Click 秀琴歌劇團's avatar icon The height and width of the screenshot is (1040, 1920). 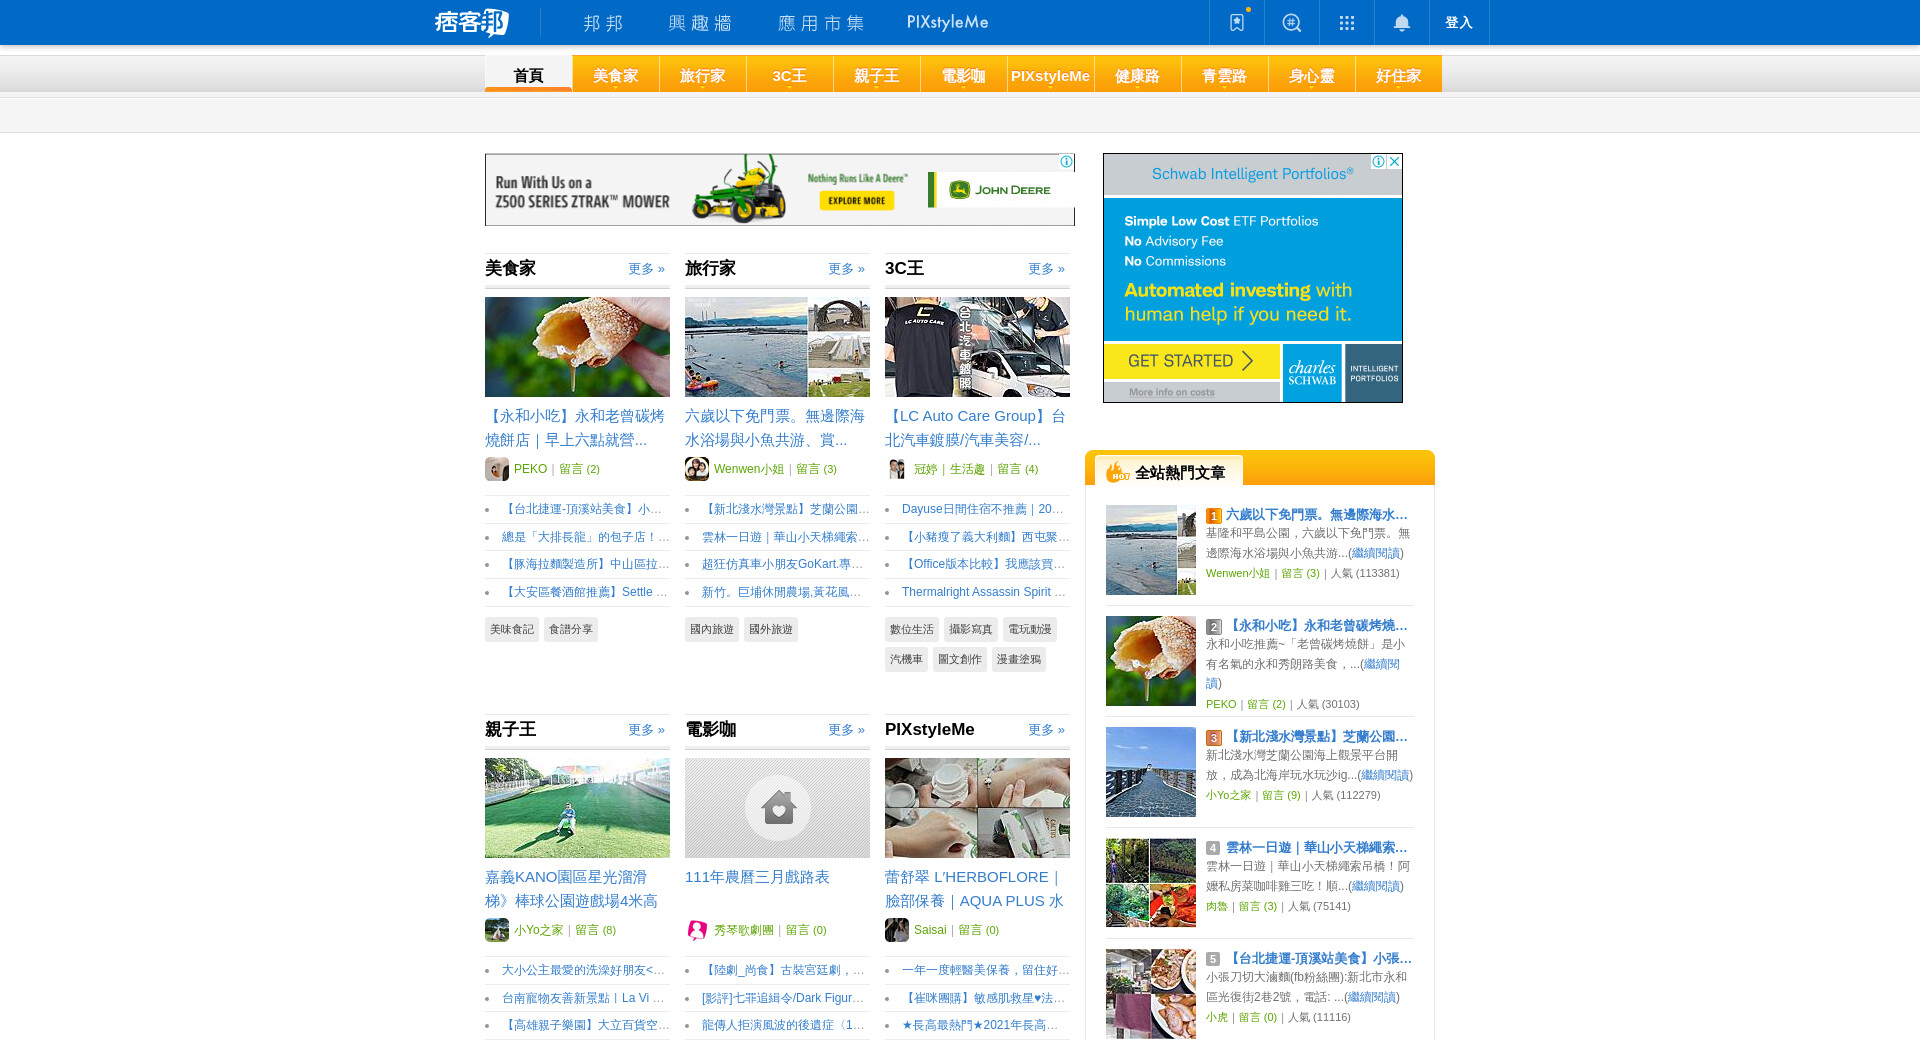697,930
